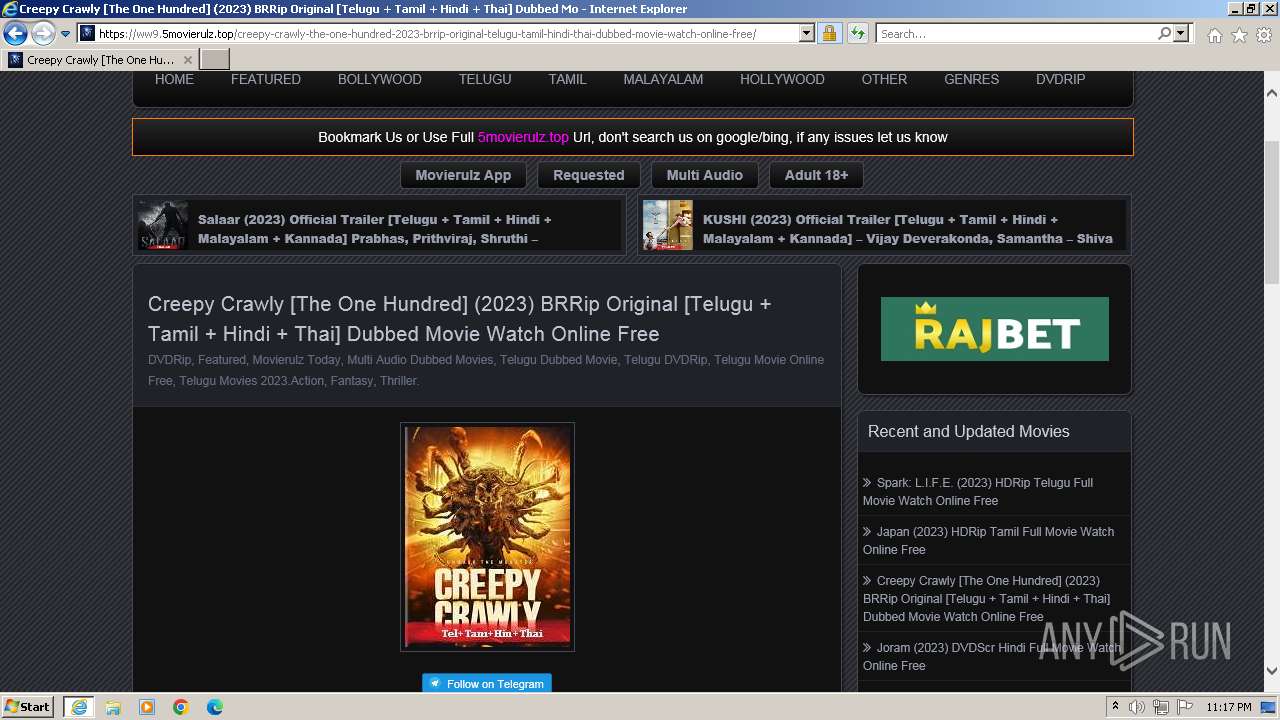Screen dimensions: 1280x720
Task: Open Internet Explorer from taskbar
Action: [x=79, y=707]
